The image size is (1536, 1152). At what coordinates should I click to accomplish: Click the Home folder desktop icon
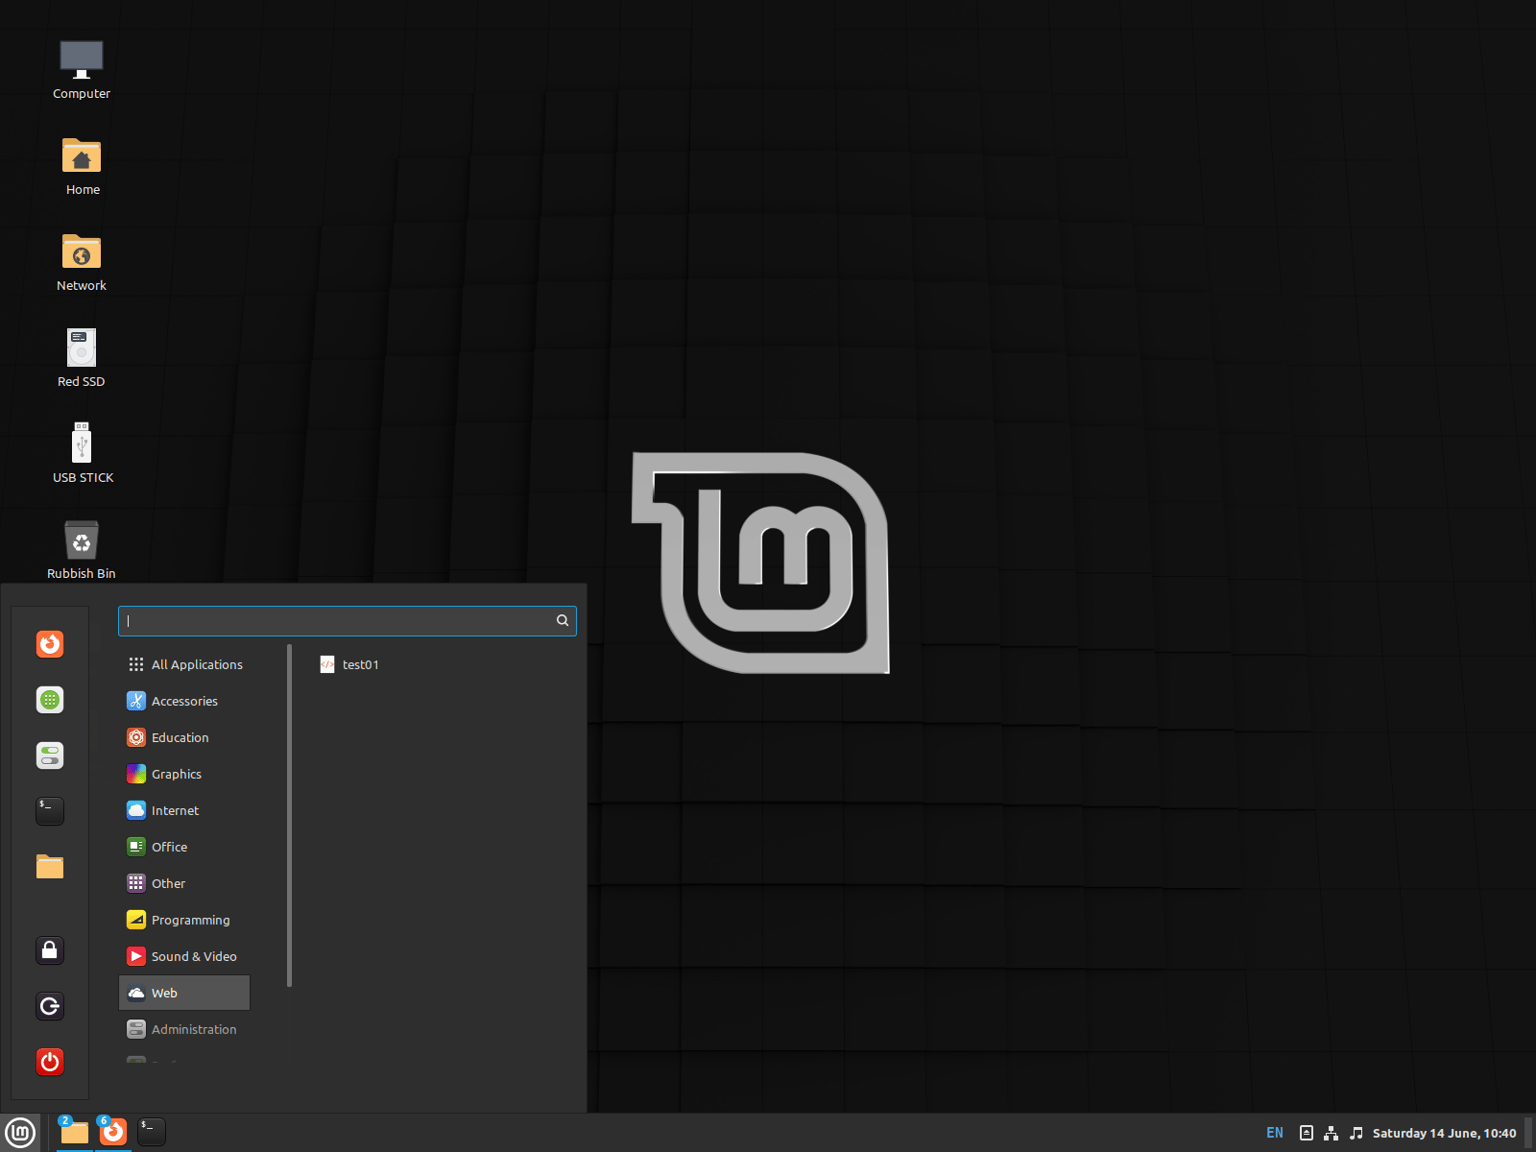(82, 166)
